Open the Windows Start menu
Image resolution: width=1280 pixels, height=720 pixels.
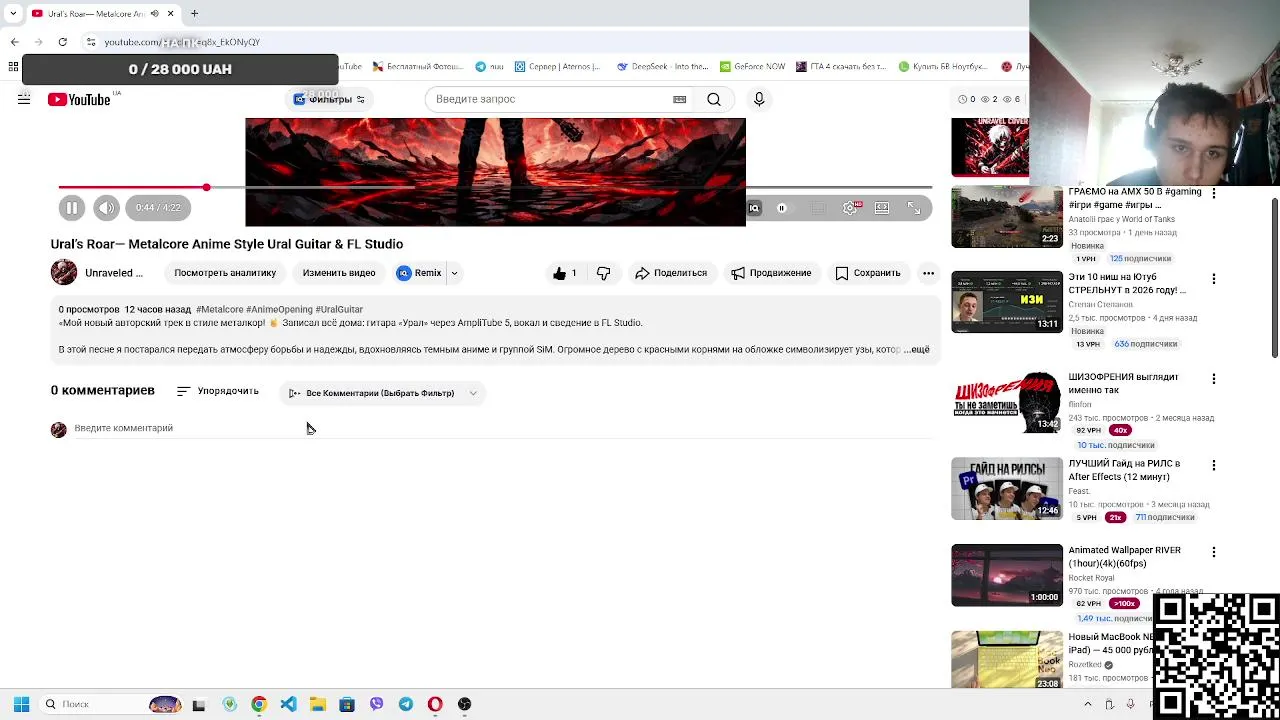coord(21,704)
